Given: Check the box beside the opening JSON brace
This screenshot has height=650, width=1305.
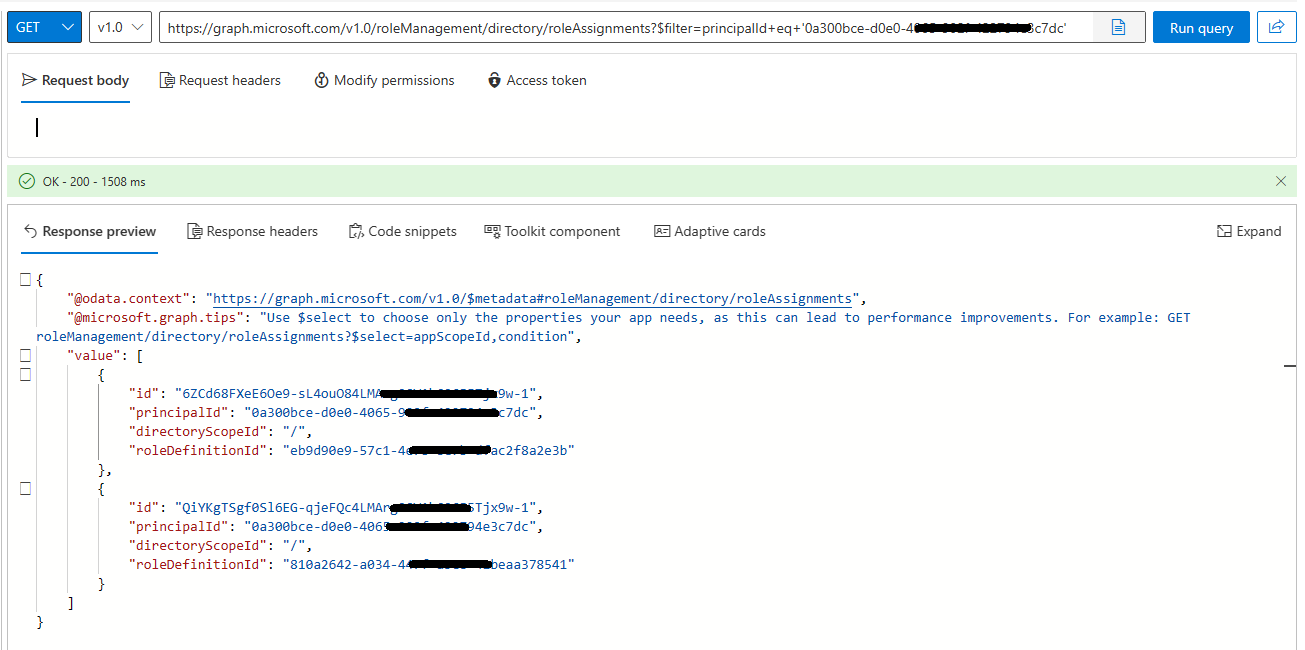Looking at the screenshot, I should (x=26, y=280).
